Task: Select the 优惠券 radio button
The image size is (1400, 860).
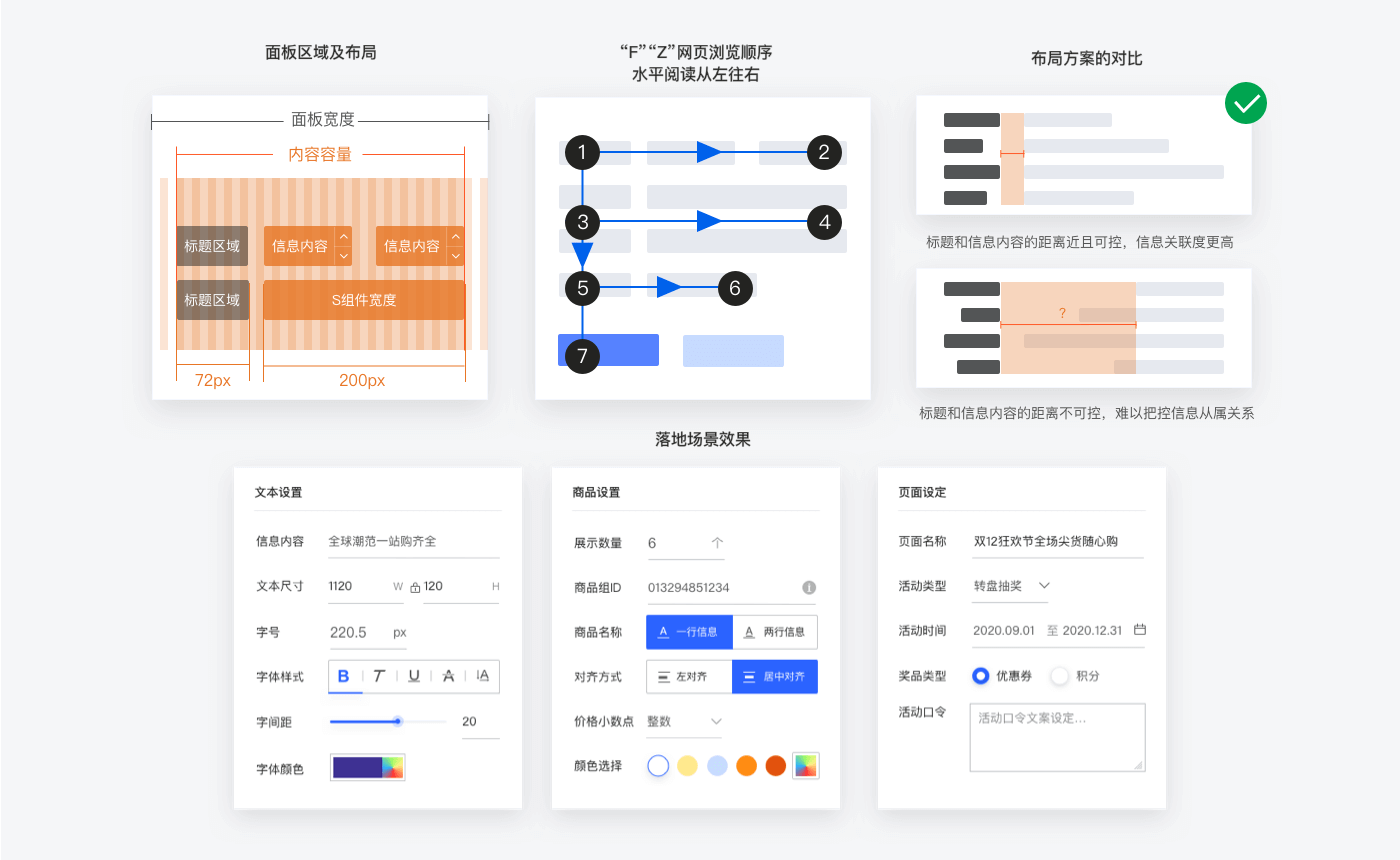Action: click(x=981, y=676)
